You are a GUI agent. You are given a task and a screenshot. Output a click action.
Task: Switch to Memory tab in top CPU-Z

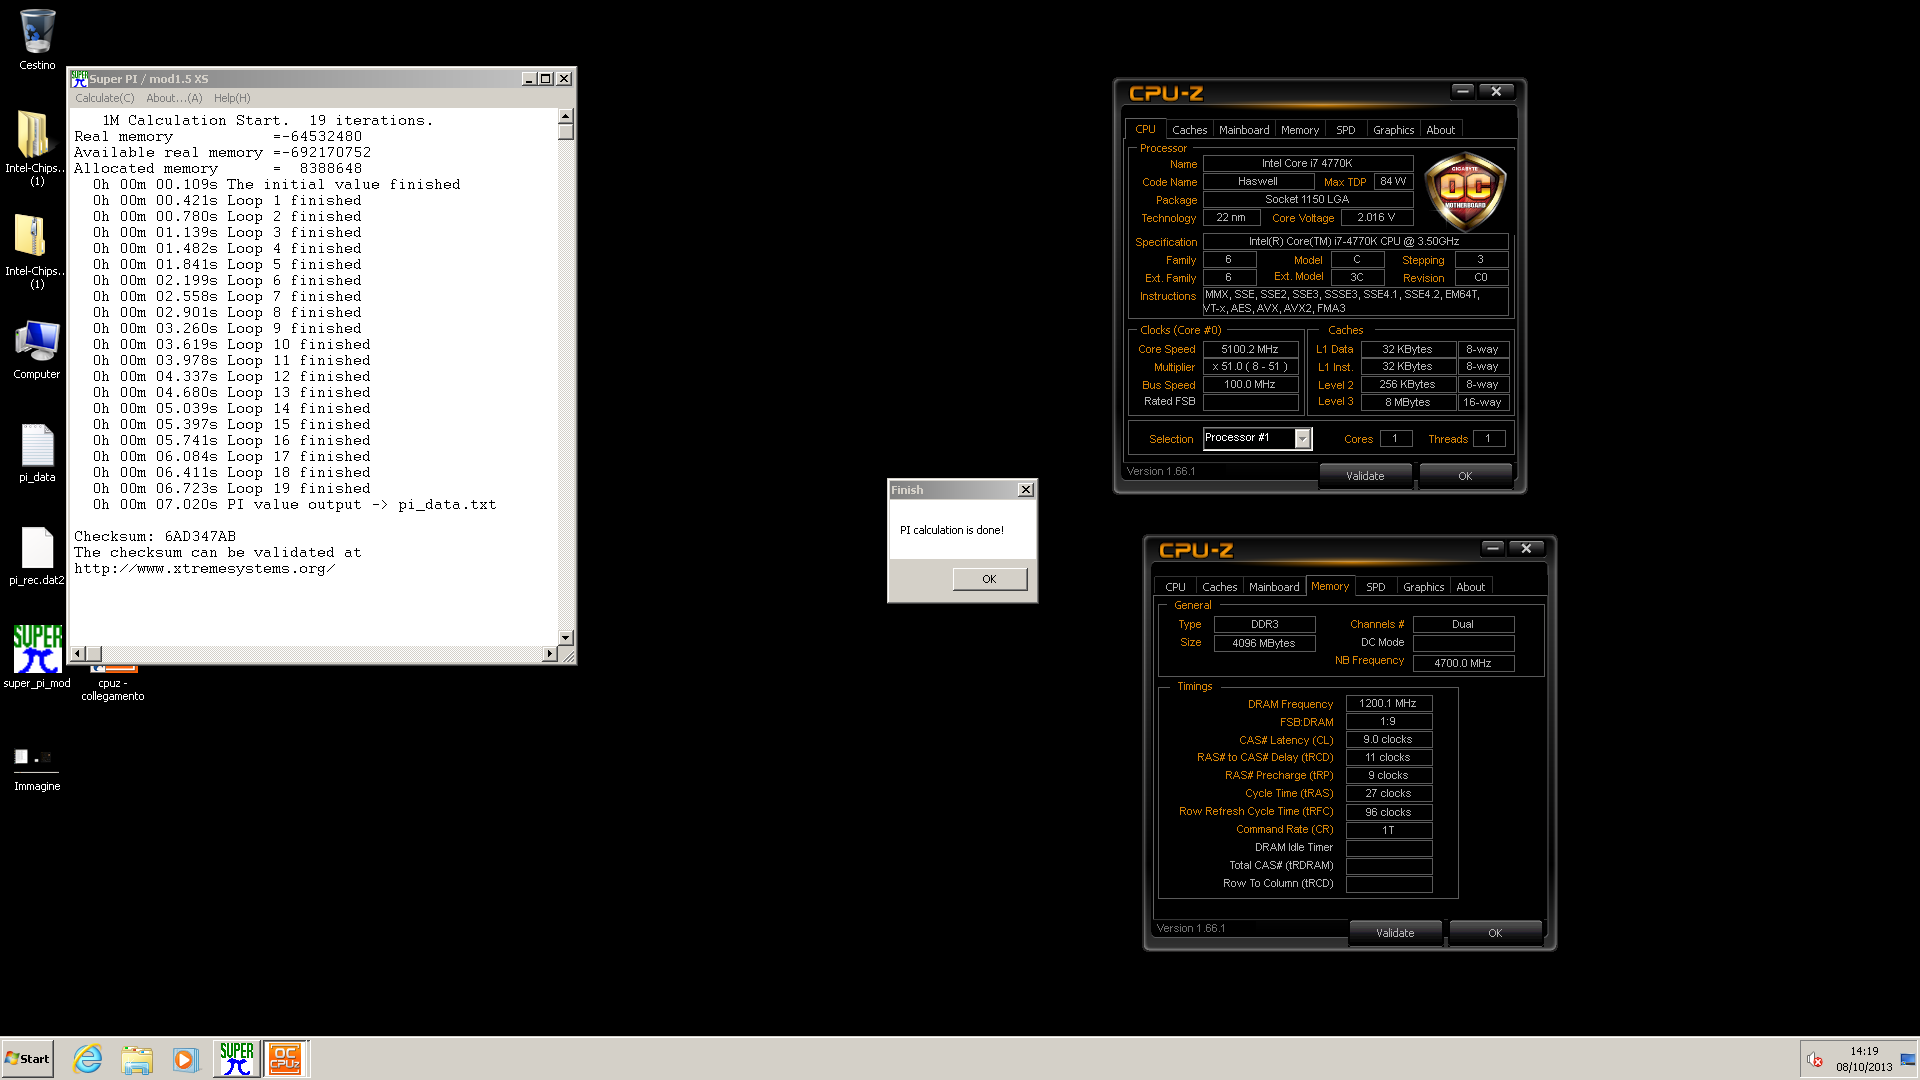(1300, 130)
